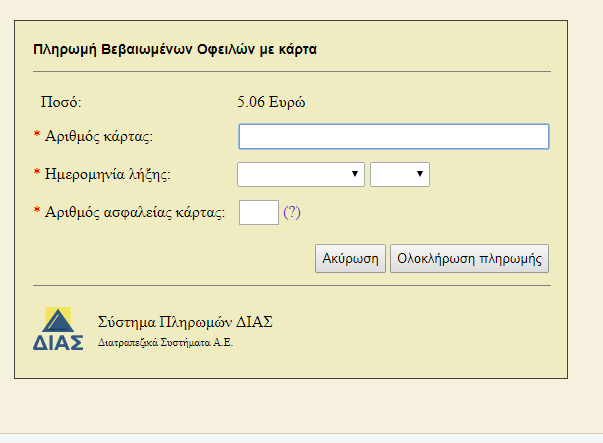Click the blue triangle ΔΙΑΣ logo icon
The width and height of the screenshot is (603, 443).
tap(58, 320)
